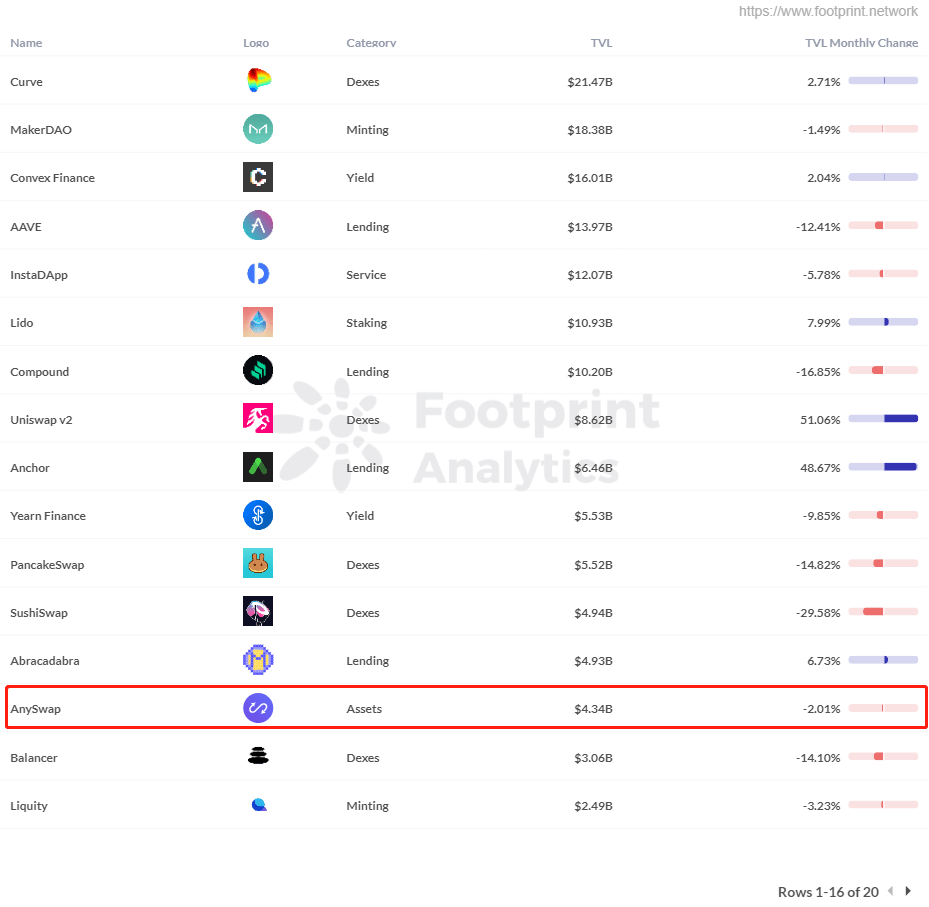This screenshot has height=907, width=929.
Task: Click the Convex Finance logo
Action: pos(258,178)
